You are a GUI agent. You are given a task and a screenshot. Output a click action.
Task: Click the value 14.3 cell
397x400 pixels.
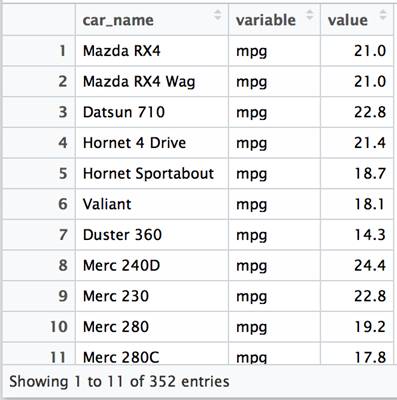click(x=357, y=235)
